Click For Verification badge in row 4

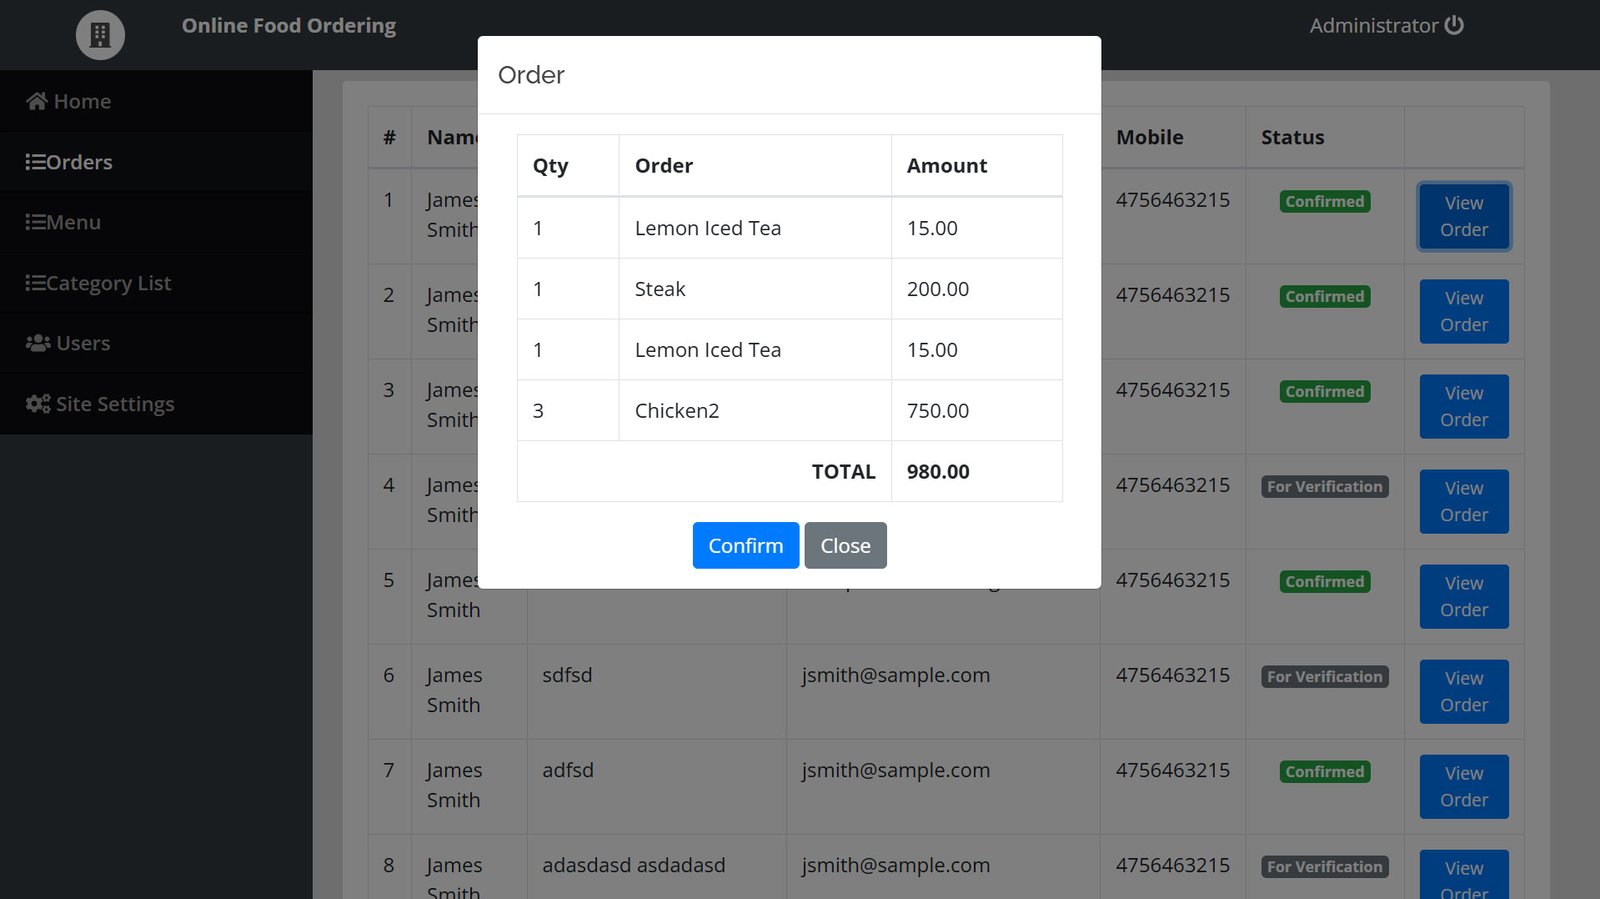coord(1324,487)
